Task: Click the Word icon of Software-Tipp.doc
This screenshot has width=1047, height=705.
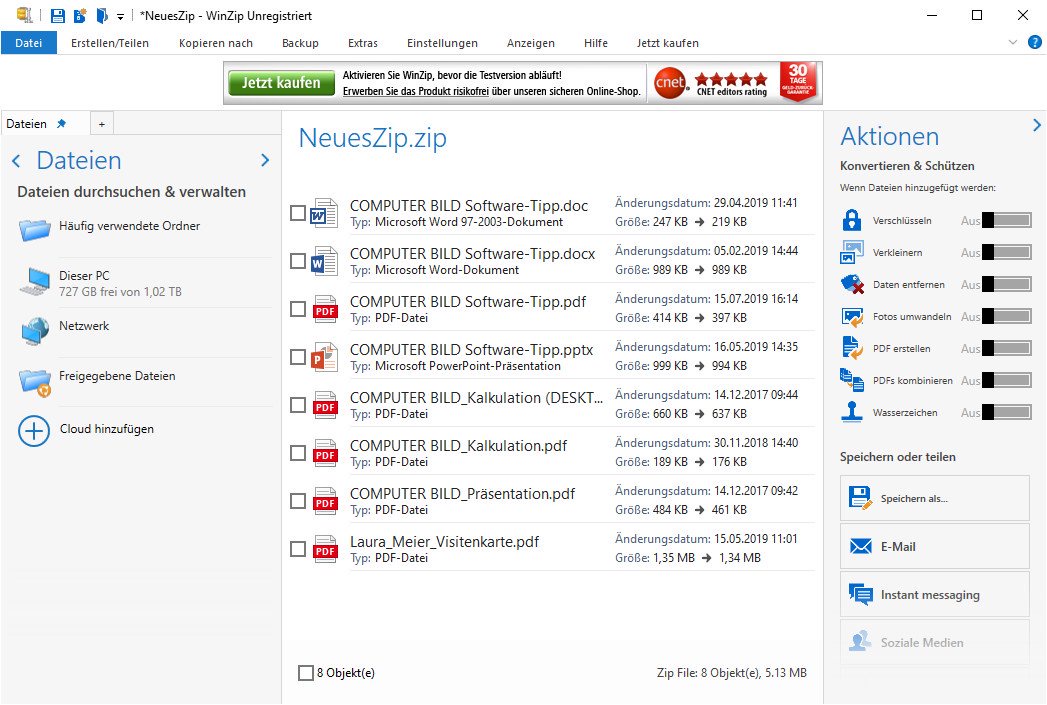Action: click(x=324, y=214)
